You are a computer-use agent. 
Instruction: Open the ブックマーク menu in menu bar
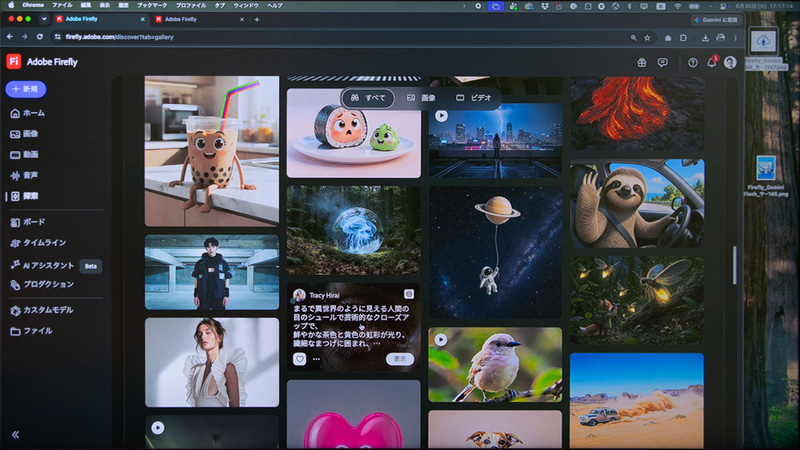[152, 5]
